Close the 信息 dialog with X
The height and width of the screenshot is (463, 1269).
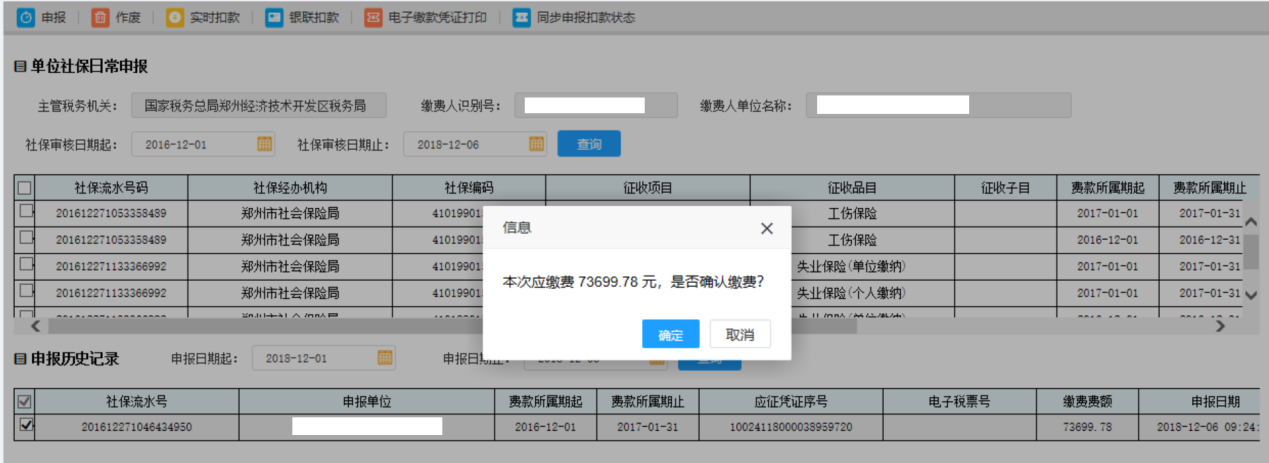click(767, 228)
